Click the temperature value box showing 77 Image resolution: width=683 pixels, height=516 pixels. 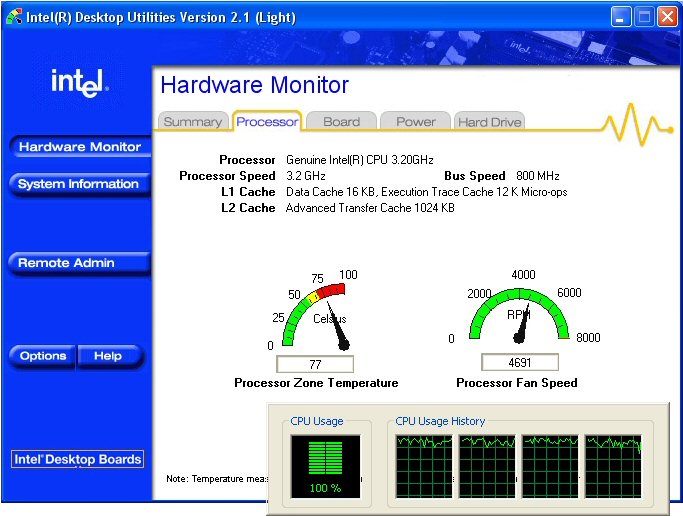[x=315, y=365]
